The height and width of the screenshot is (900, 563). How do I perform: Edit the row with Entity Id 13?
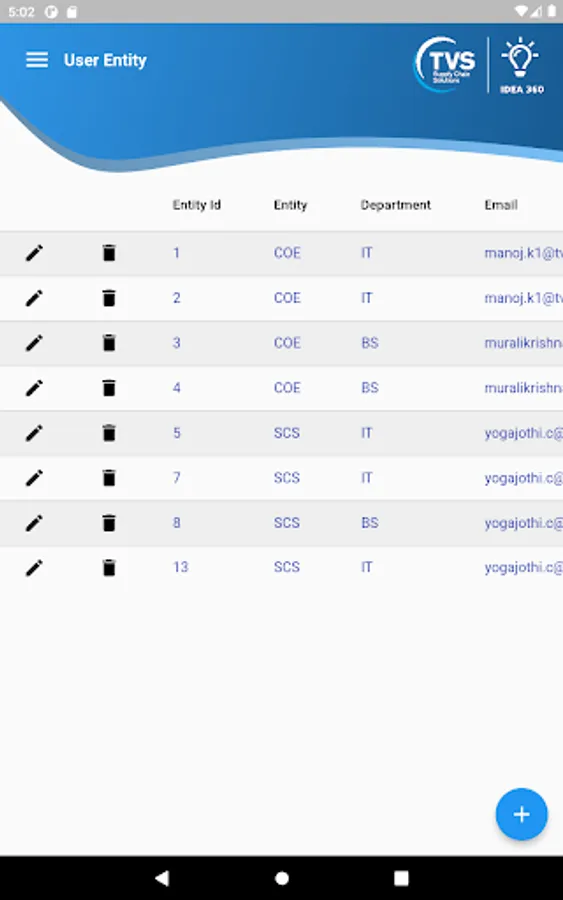coord(34,568)
